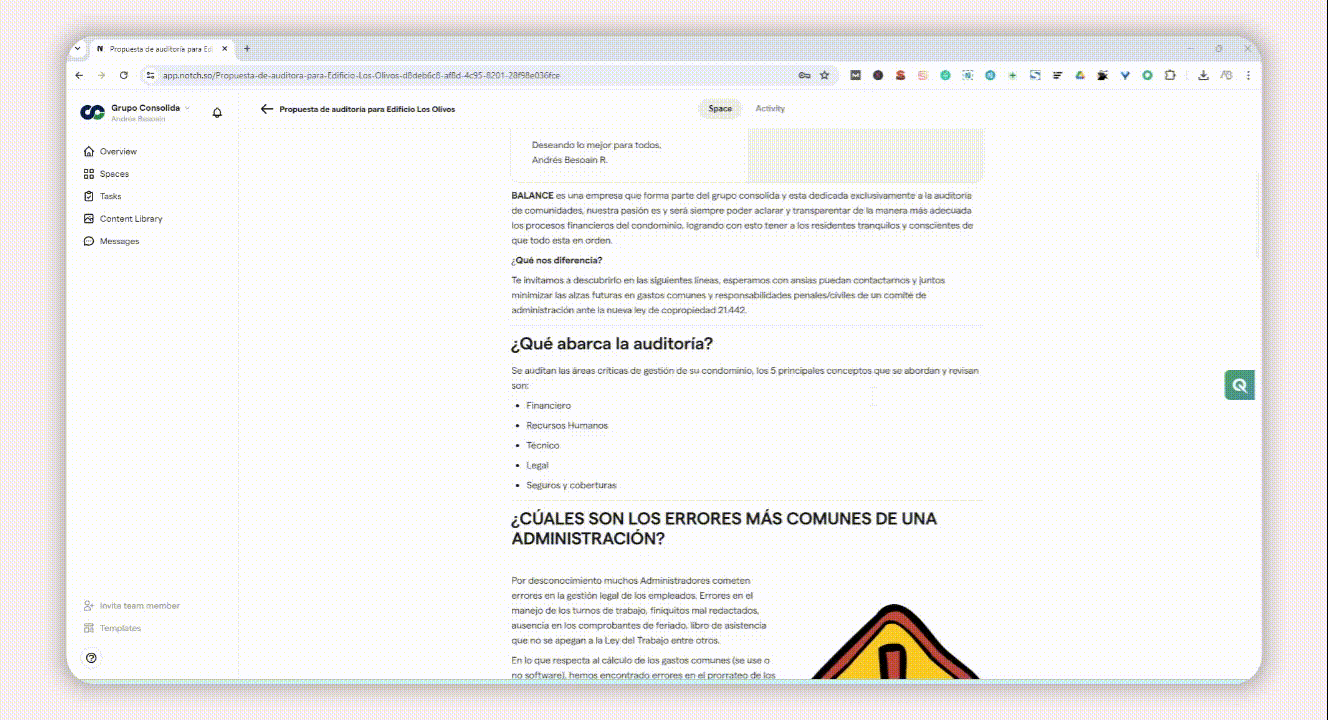Open the tab search dropdown arrow
This screenshot has height=720, width=1328.
click(x=79, y=48)
